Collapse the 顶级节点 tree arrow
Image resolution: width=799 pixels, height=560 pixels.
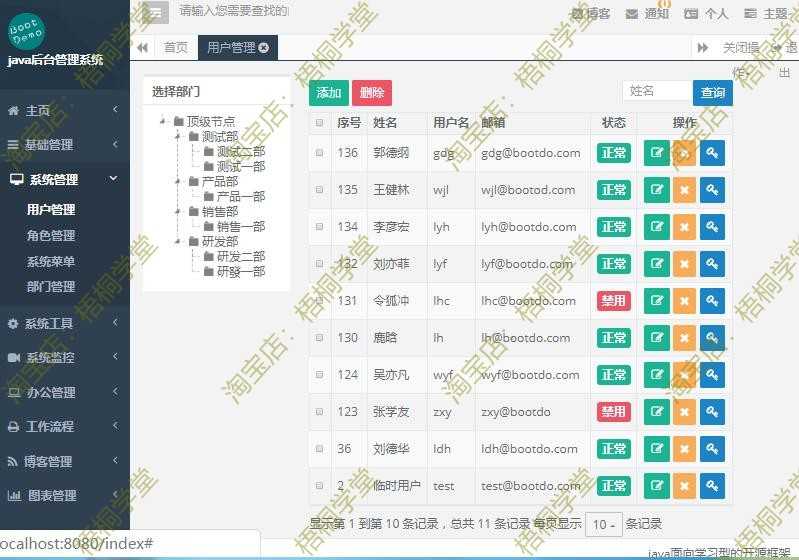coord(163,121)
